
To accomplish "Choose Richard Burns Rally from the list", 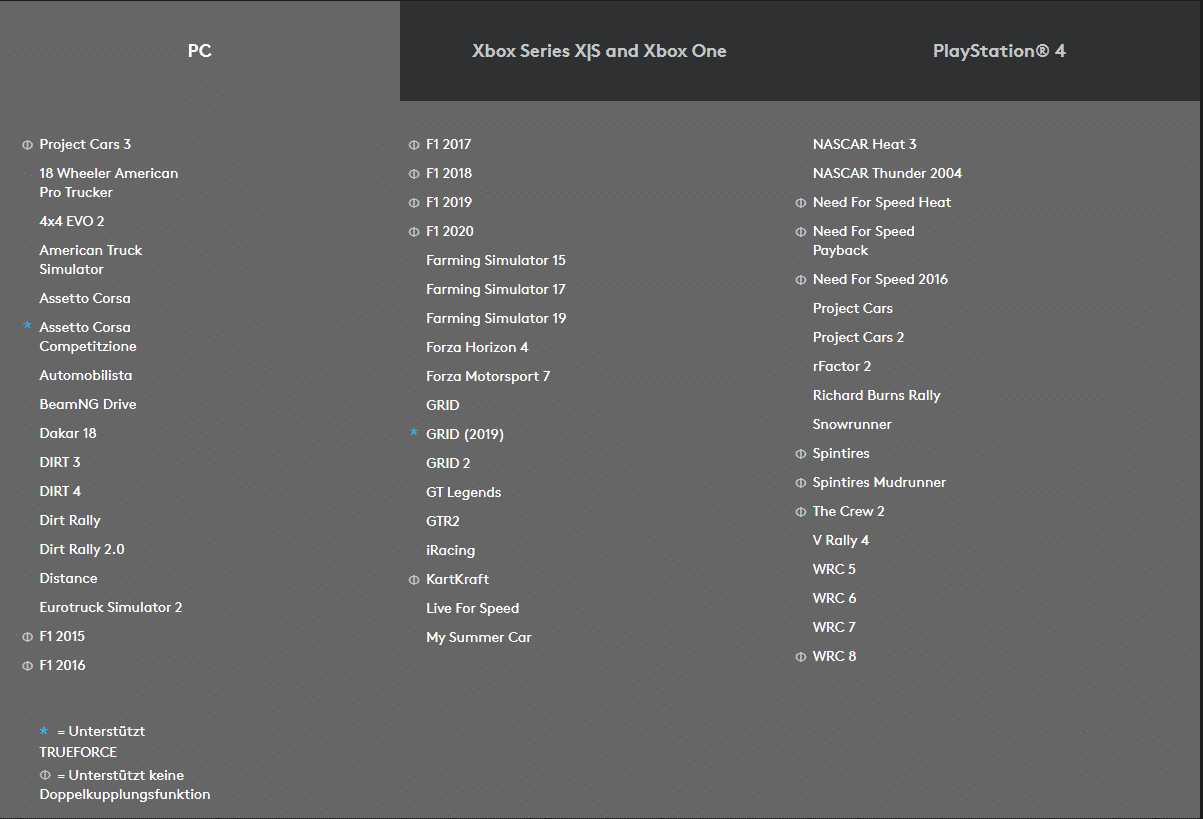I will (876, 395).
